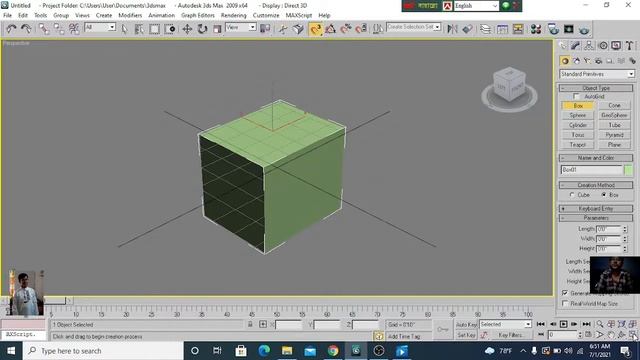Toggle Window/Crossing selection mode

click(170, 29)
